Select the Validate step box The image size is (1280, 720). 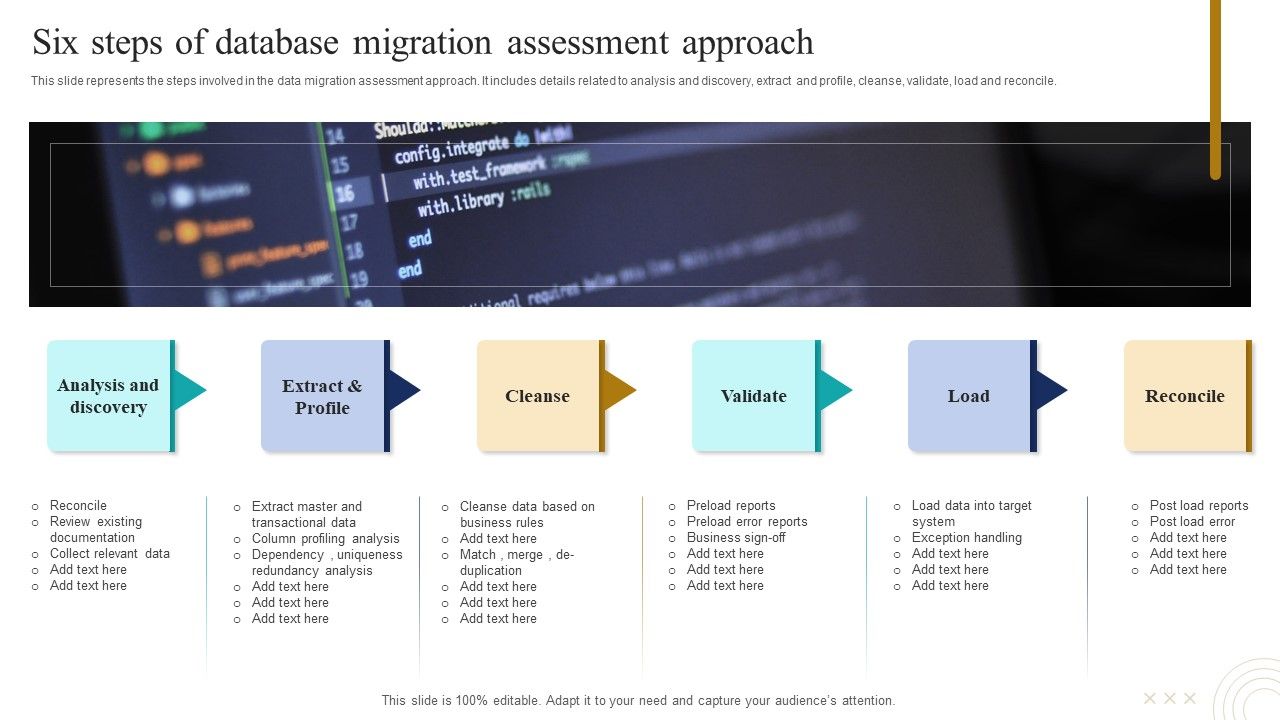(756, 396)
